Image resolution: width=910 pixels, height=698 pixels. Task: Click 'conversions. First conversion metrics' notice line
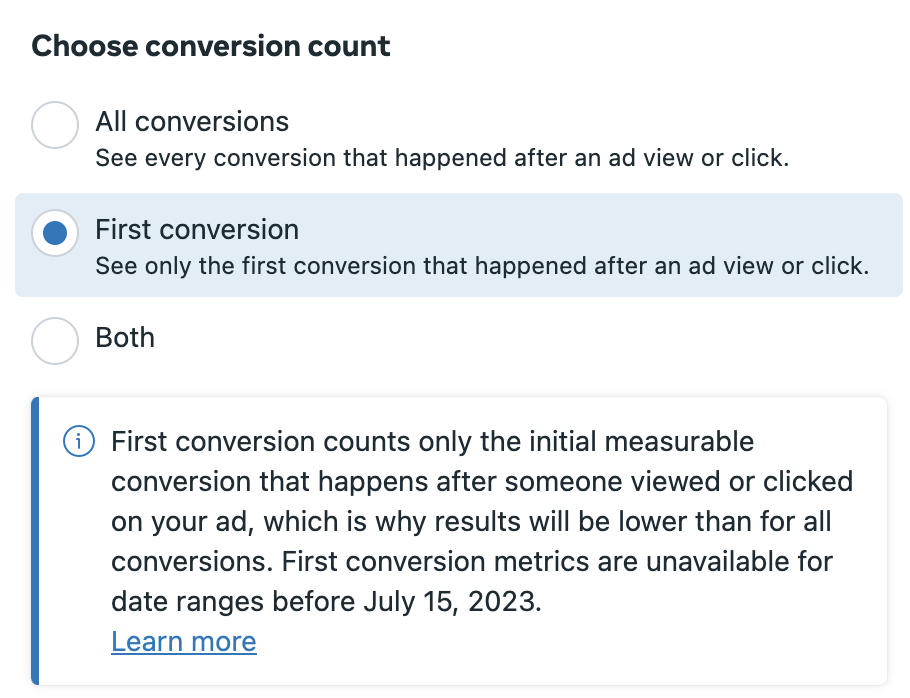coord(472,562)
